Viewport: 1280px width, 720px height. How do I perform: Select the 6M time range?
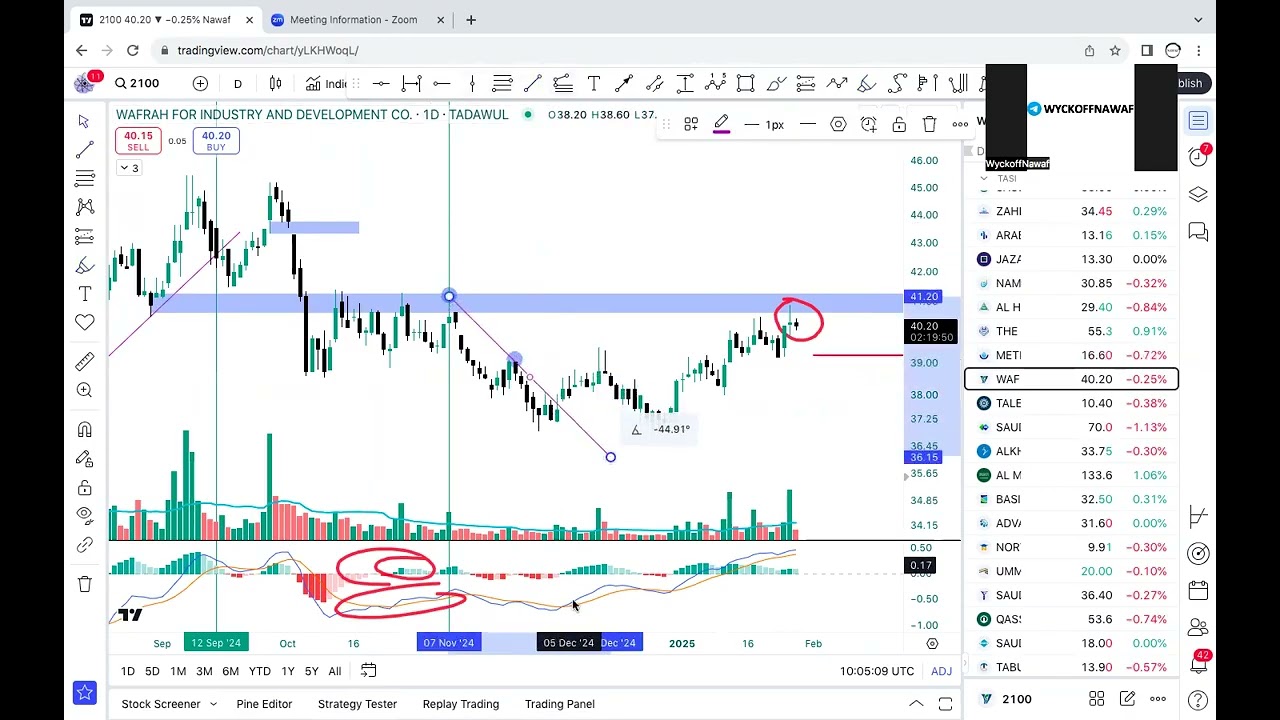point(230,671)
